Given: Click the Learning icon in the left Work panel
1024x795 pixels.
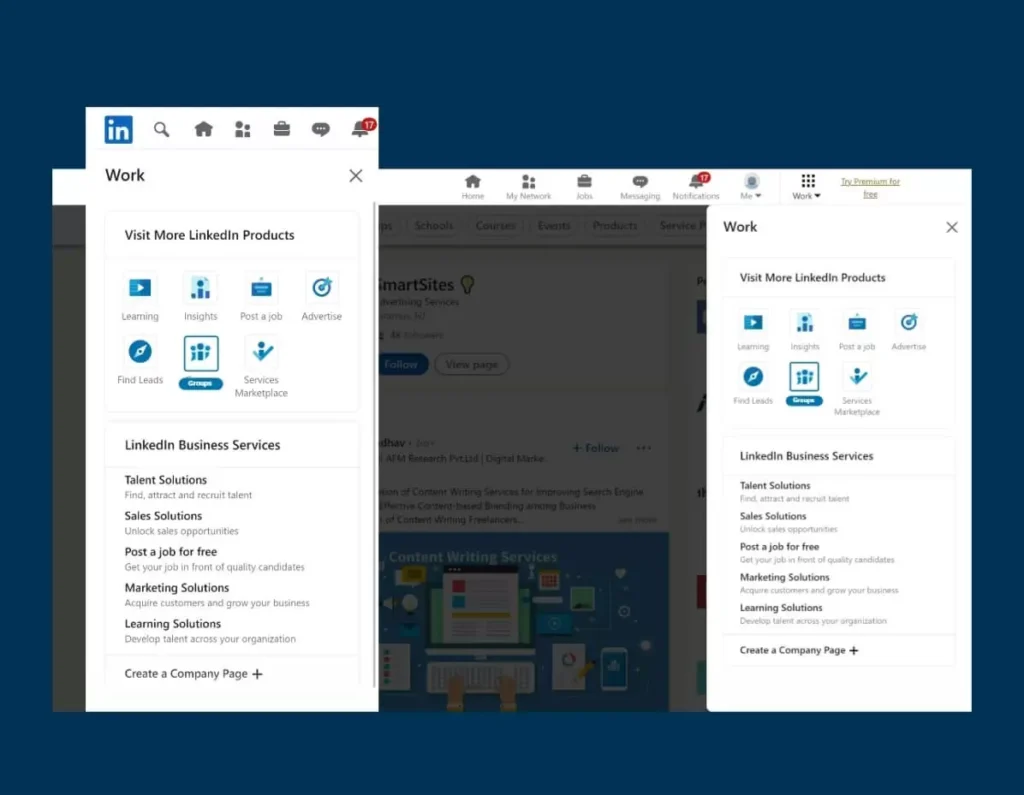Looking at the screenshot, I should 140,288.
